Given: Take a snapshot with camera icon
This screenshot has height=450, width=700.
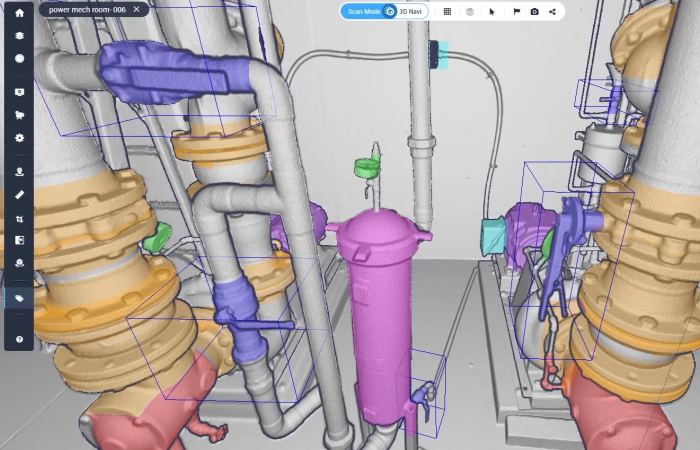Looking at the screenshot, I should pyautogui.click(x=534, y=12).
